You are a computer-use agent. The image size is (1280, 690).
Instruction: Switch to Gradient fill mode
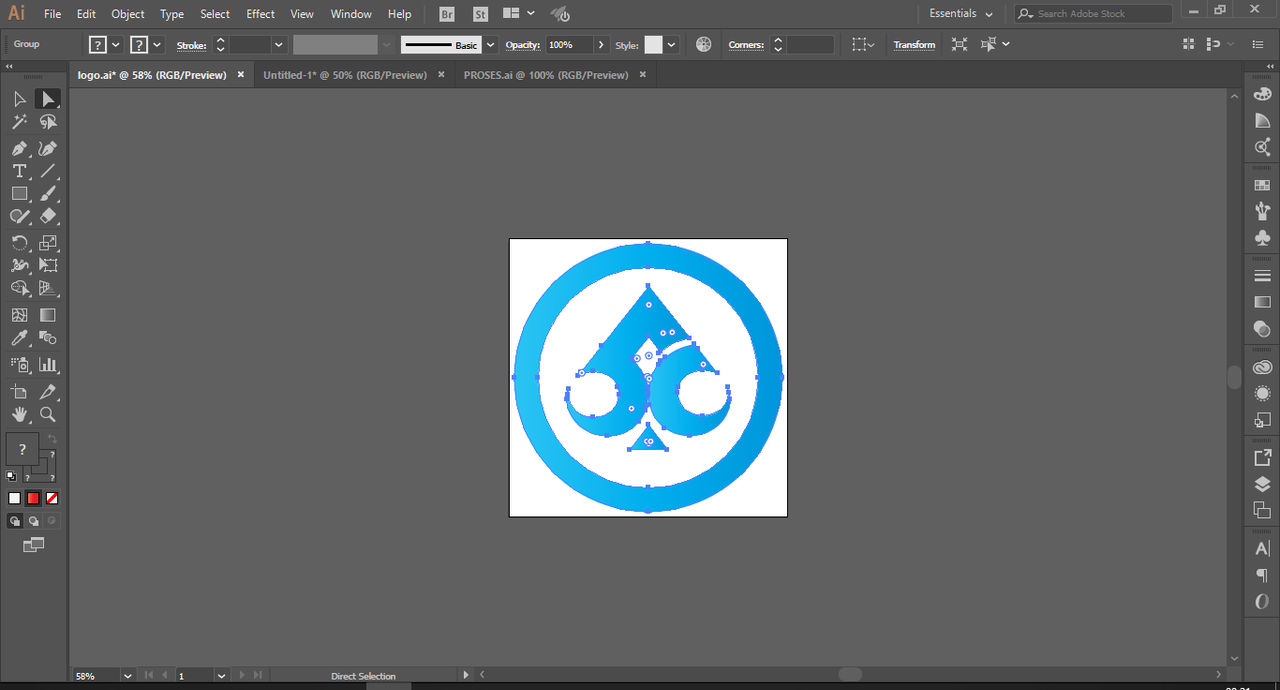33,498
